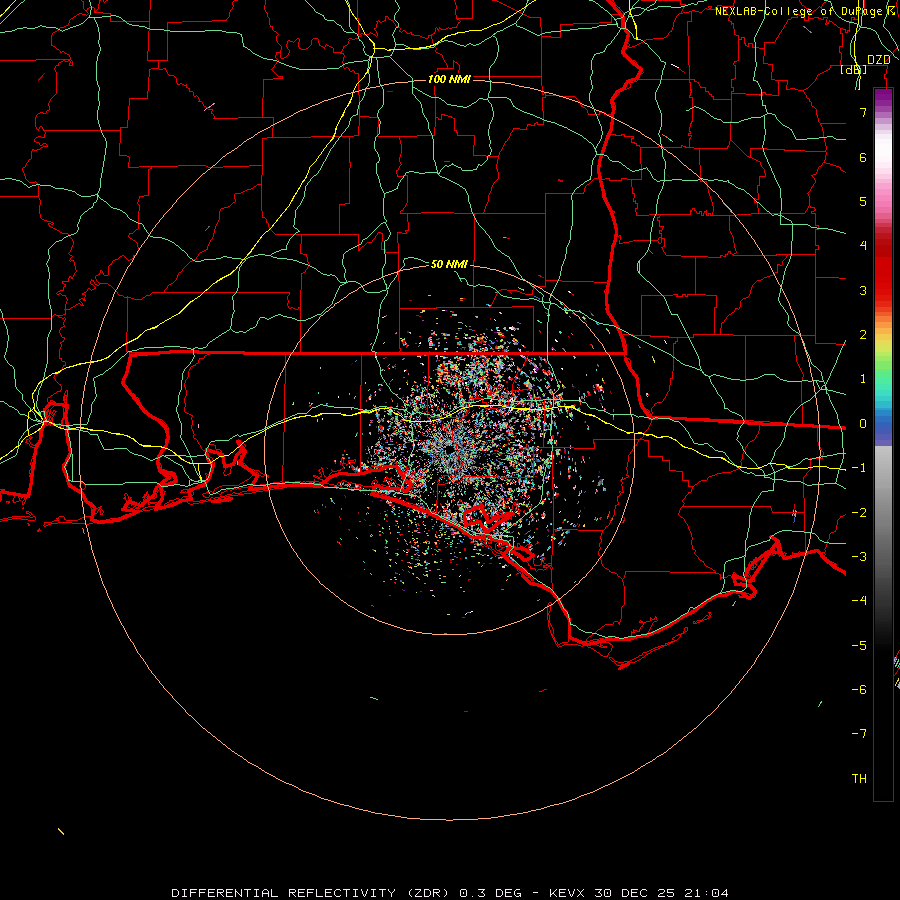
Task: Select the 7 dB value on the scale
Action: click(863, 112)
